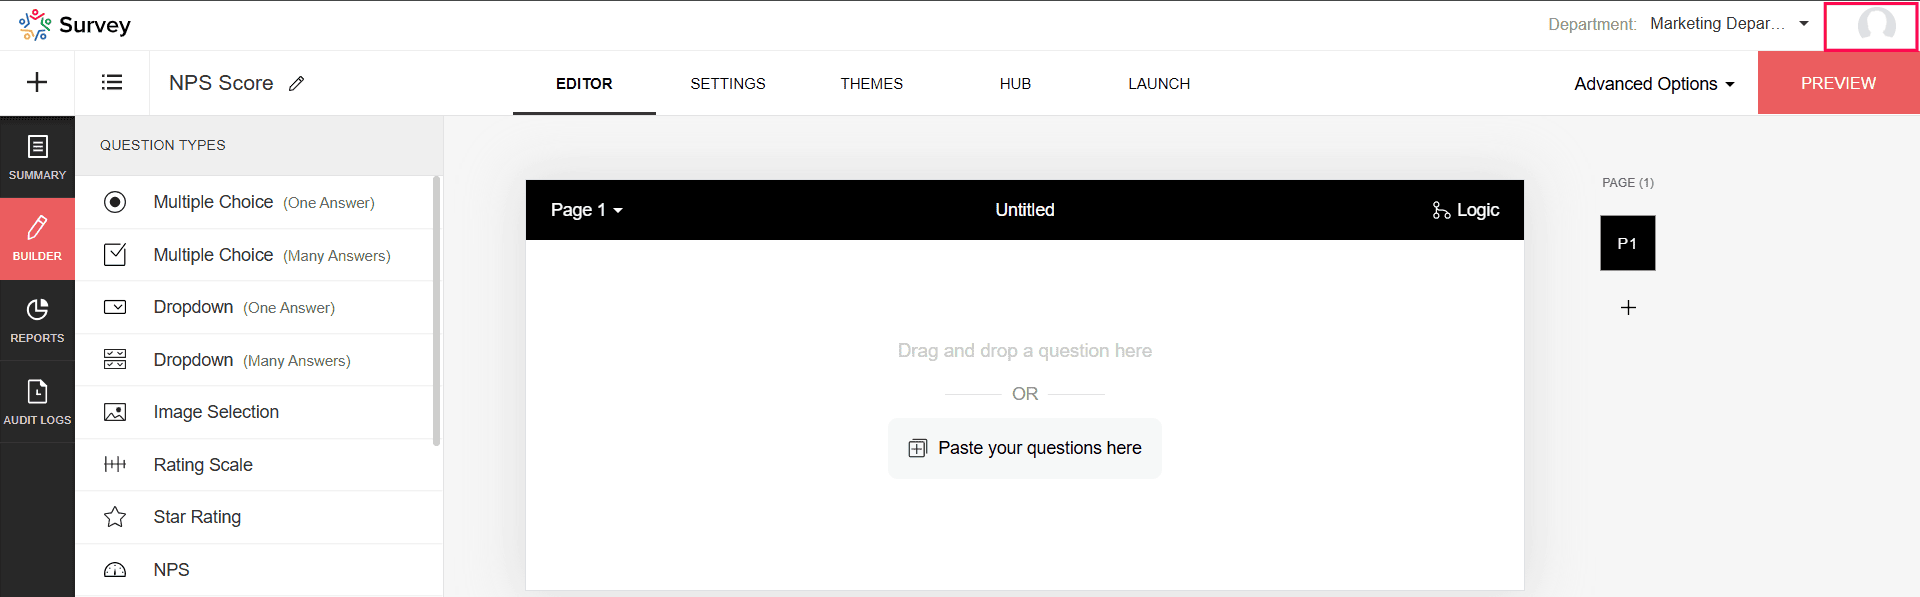1920x597 pixels.
Task: Expand the Advanced Options menu
Action: [x=1654, y=84]
